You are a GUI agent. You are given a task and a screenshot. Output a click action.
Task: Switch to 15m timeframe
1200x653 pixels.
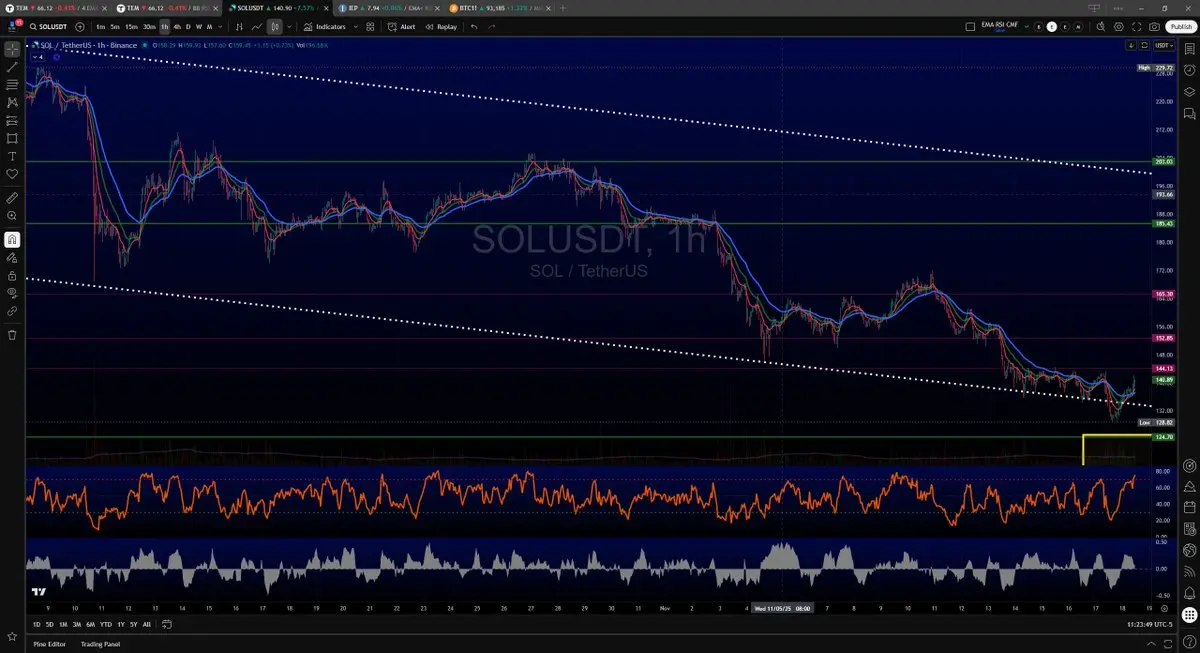pos(131,27)
